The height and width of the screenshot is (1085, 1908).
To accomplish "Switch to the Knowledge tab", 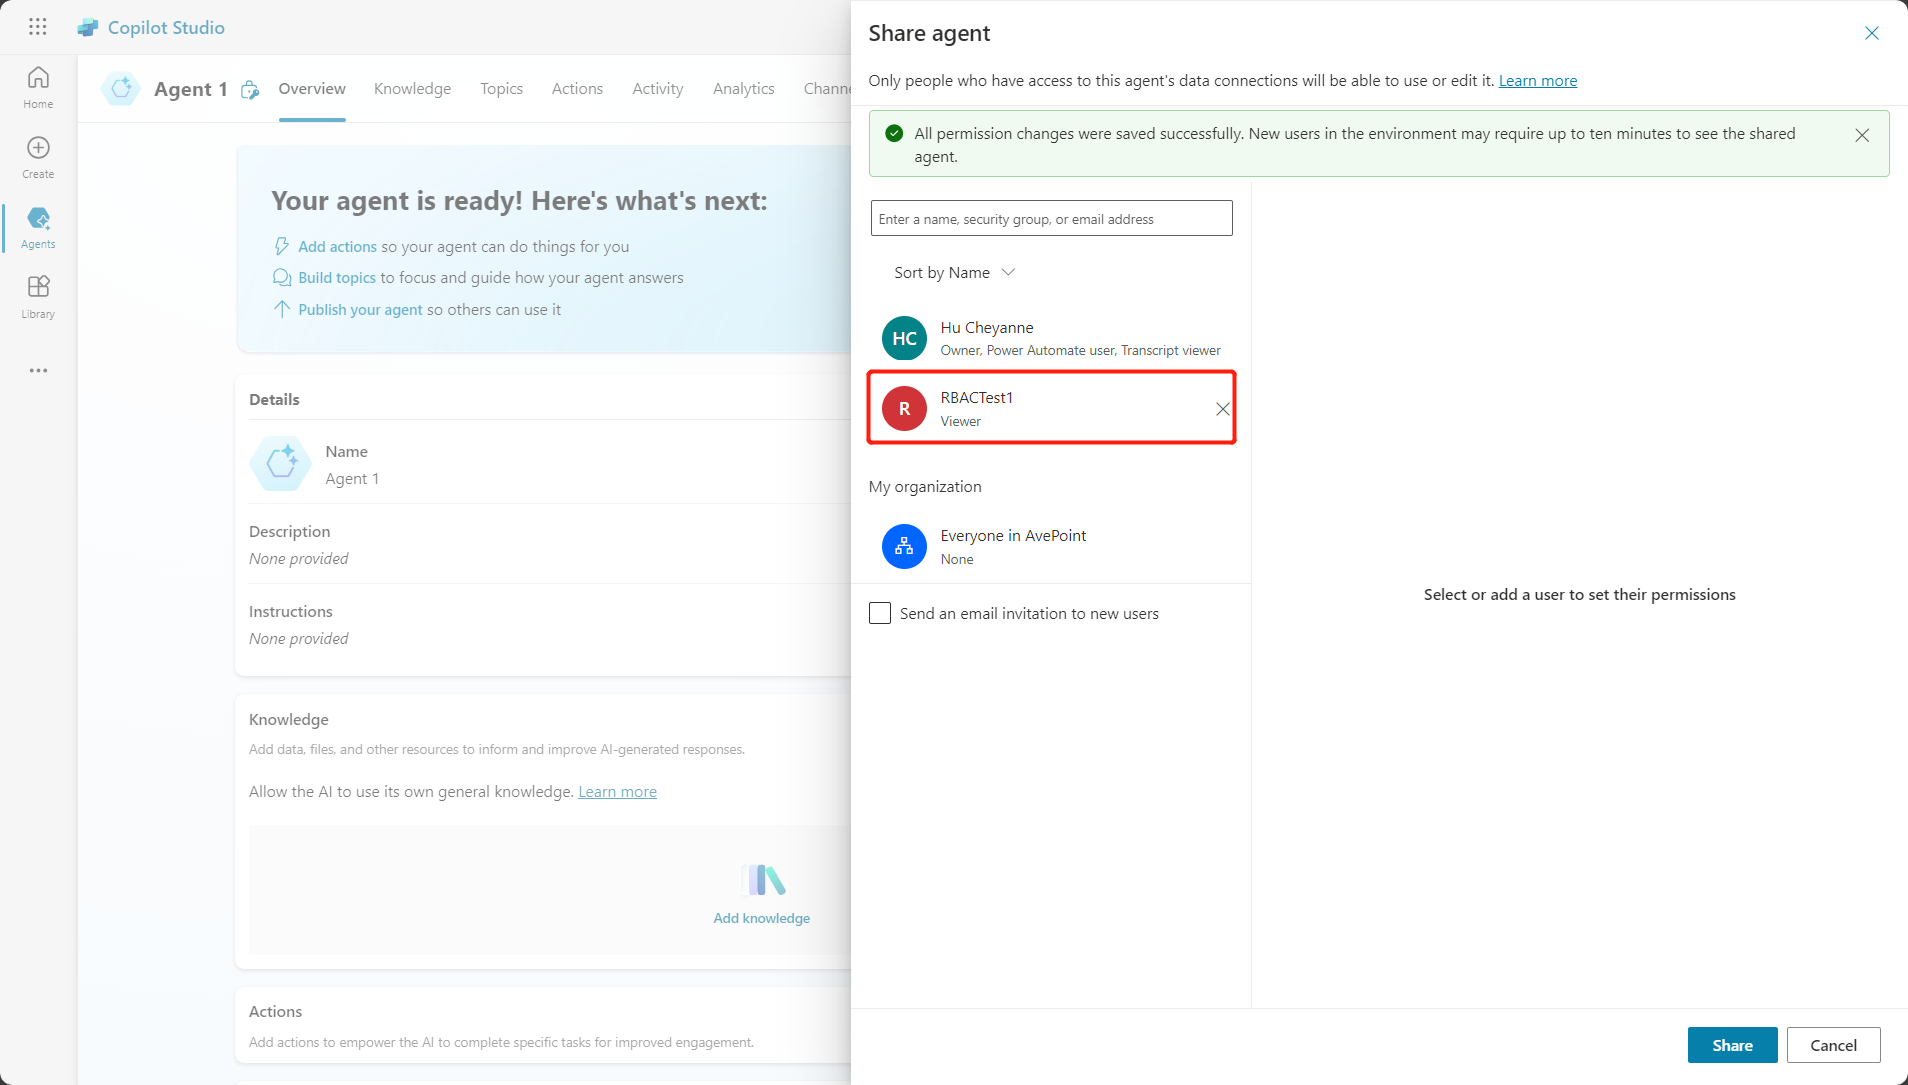I will coord(412,89).
